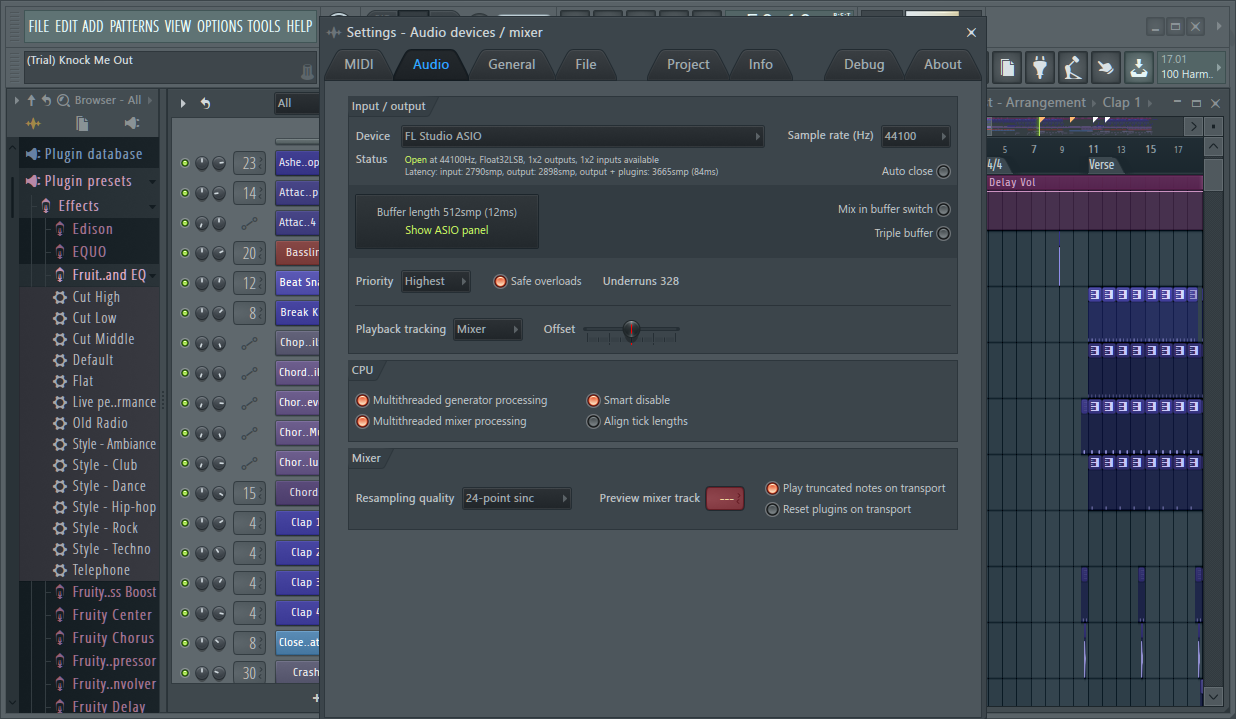Screen dimensions: 1236x719
Task: Click the gear icon beside Cut High
Action: 60,297
